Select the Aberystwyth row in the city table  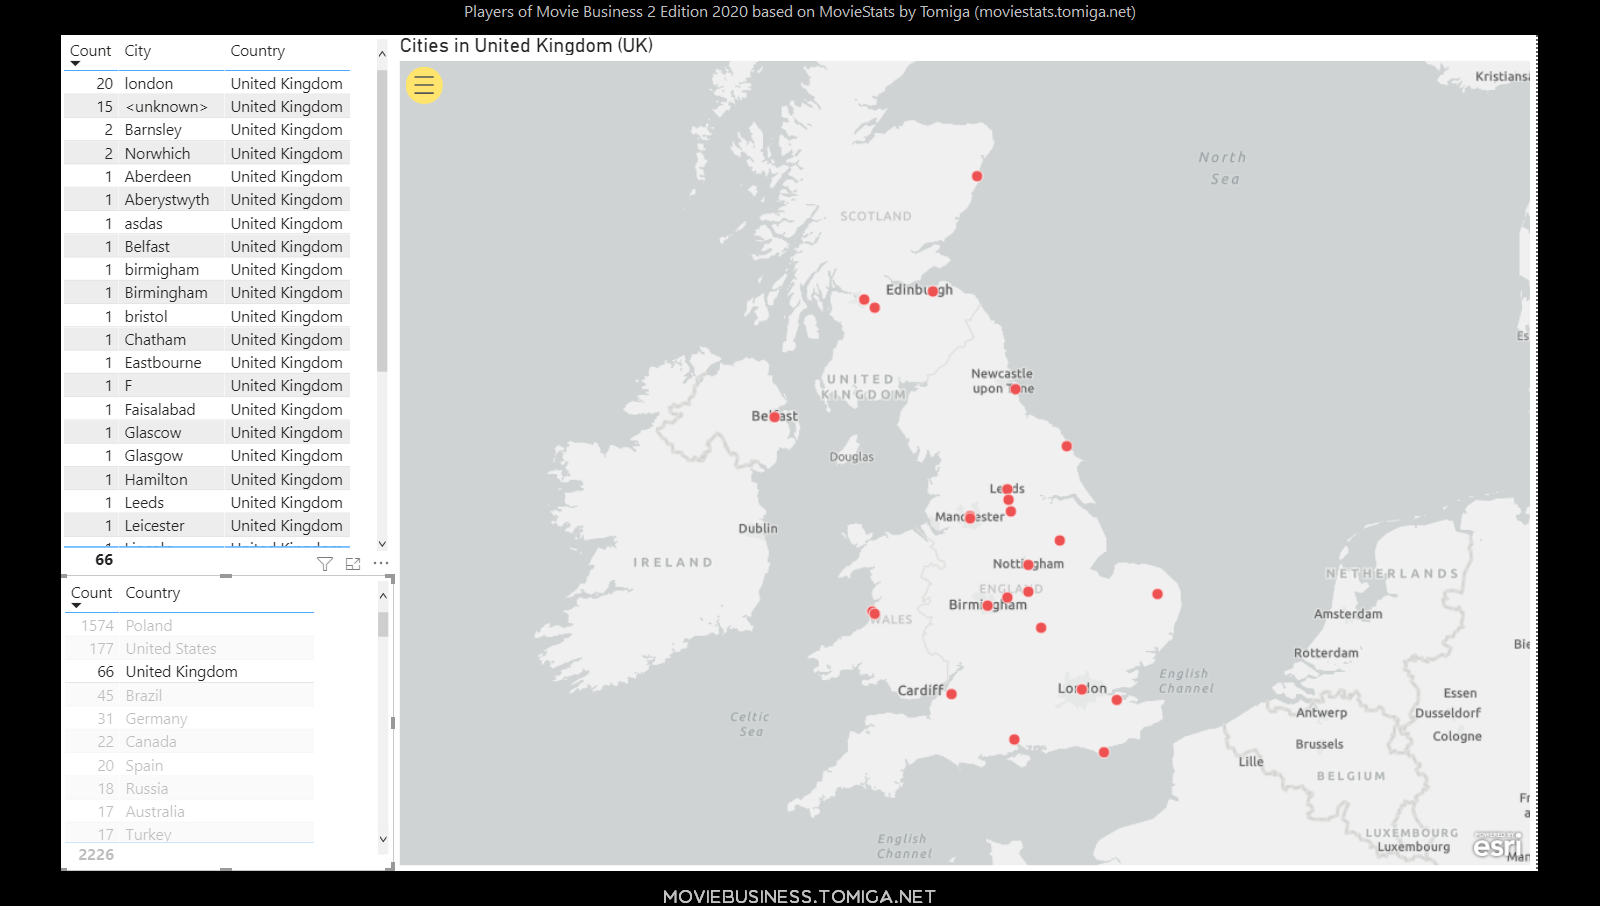(x=167, y=200)
